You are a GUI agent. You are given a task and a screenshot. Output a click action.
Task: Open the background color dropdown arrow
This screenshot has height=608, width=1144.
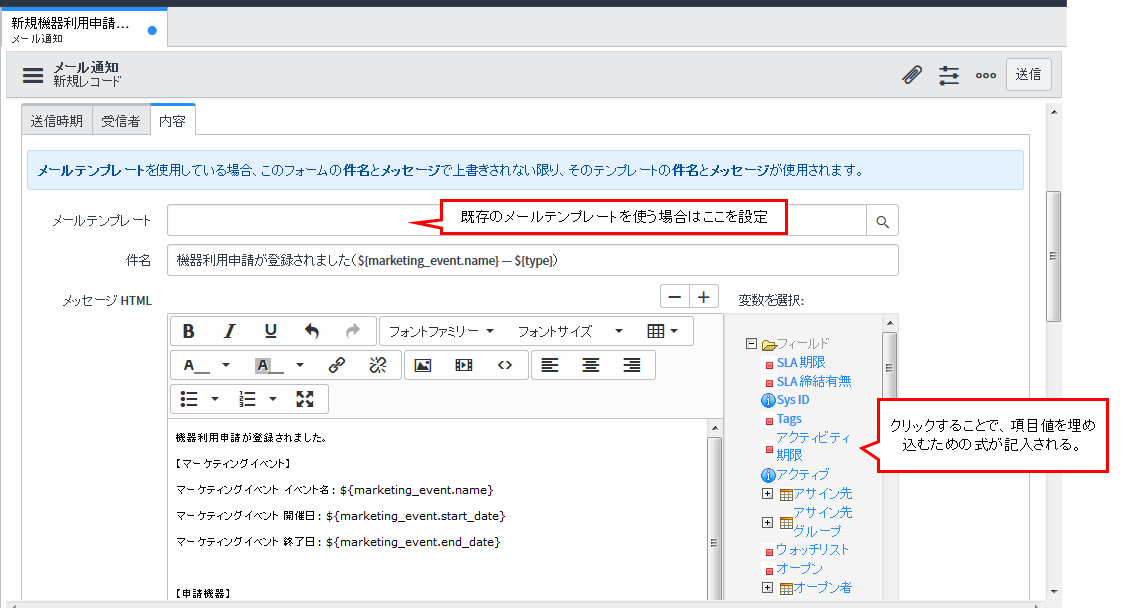(300, 365)
